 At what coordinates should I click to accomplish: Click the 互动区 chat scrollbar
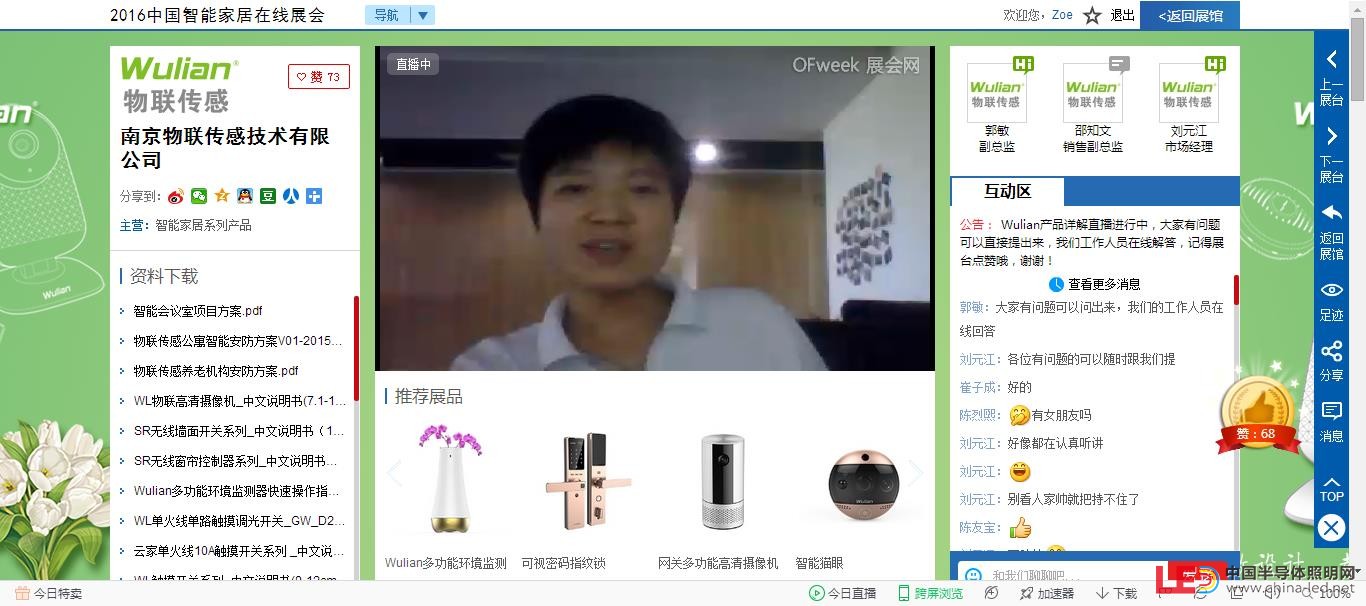[x=1236, y=290]
